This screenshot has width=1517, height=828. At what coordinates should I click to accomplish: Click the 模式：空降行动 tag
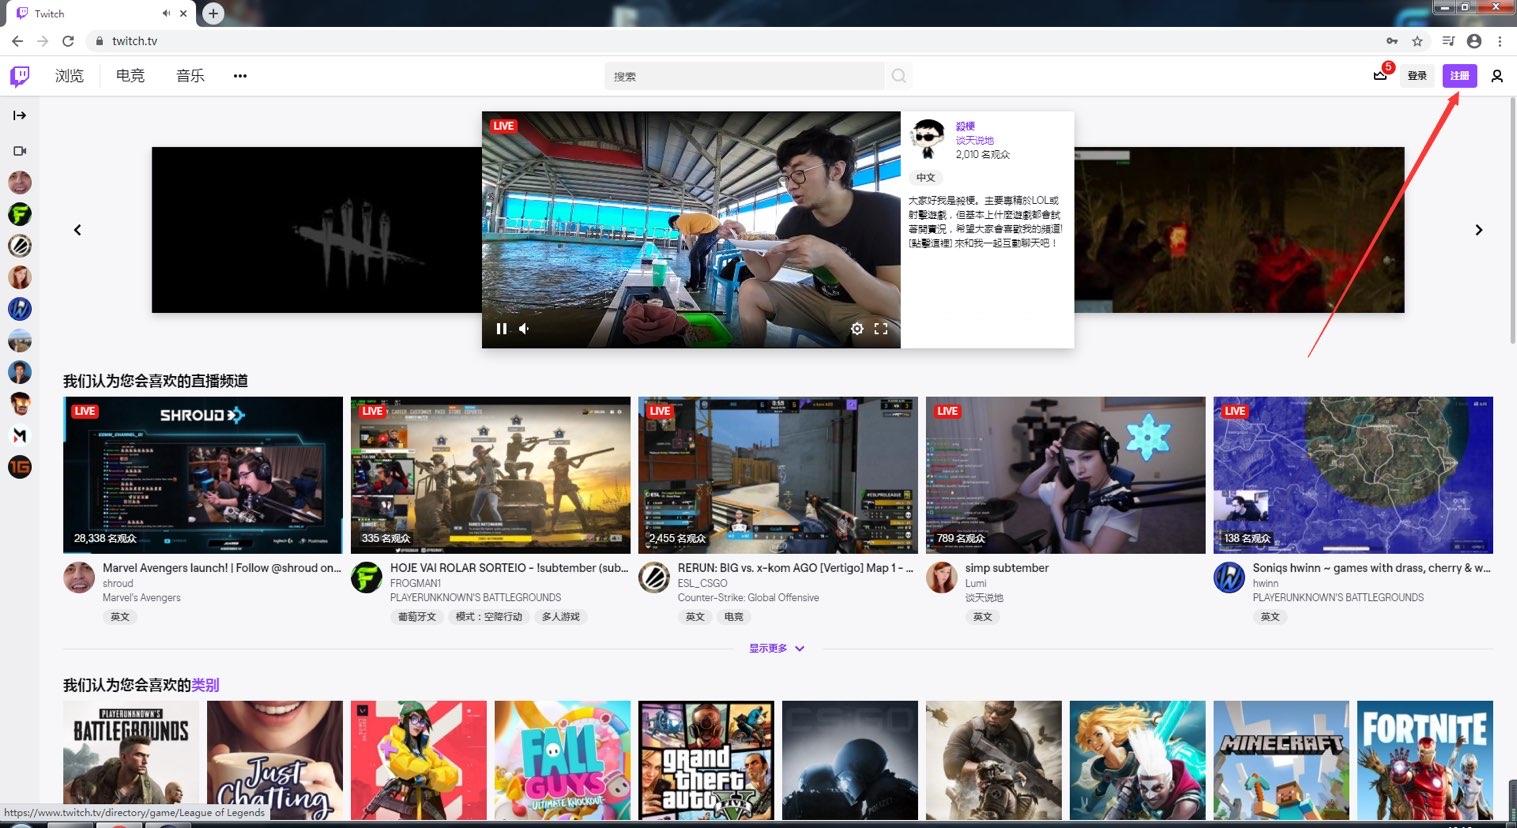[x=488, y=617]
